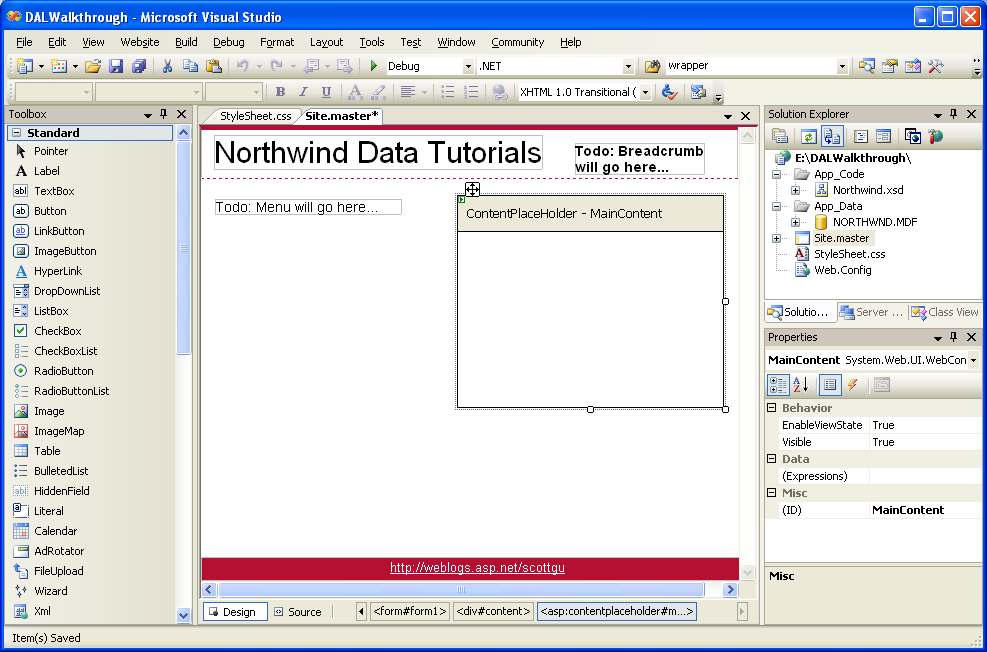Click the Refresh icon in Solution Explorer

coord(808,136)
